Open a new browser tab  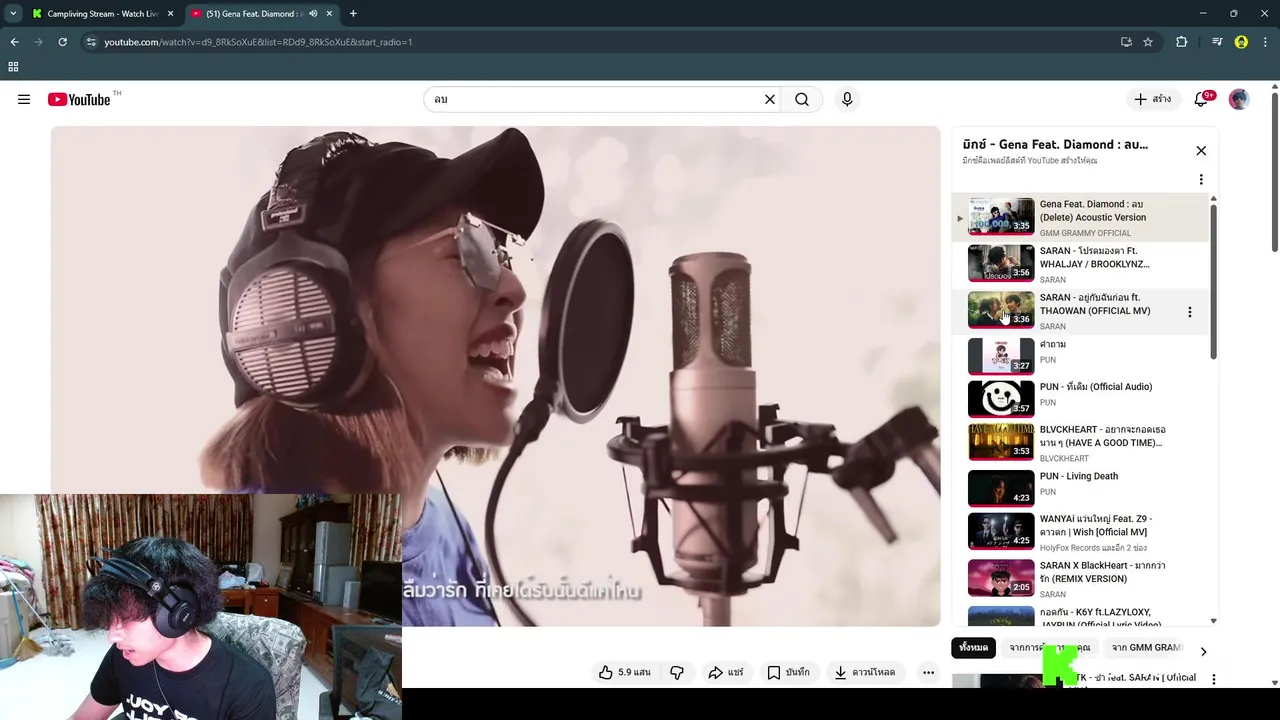353,14
